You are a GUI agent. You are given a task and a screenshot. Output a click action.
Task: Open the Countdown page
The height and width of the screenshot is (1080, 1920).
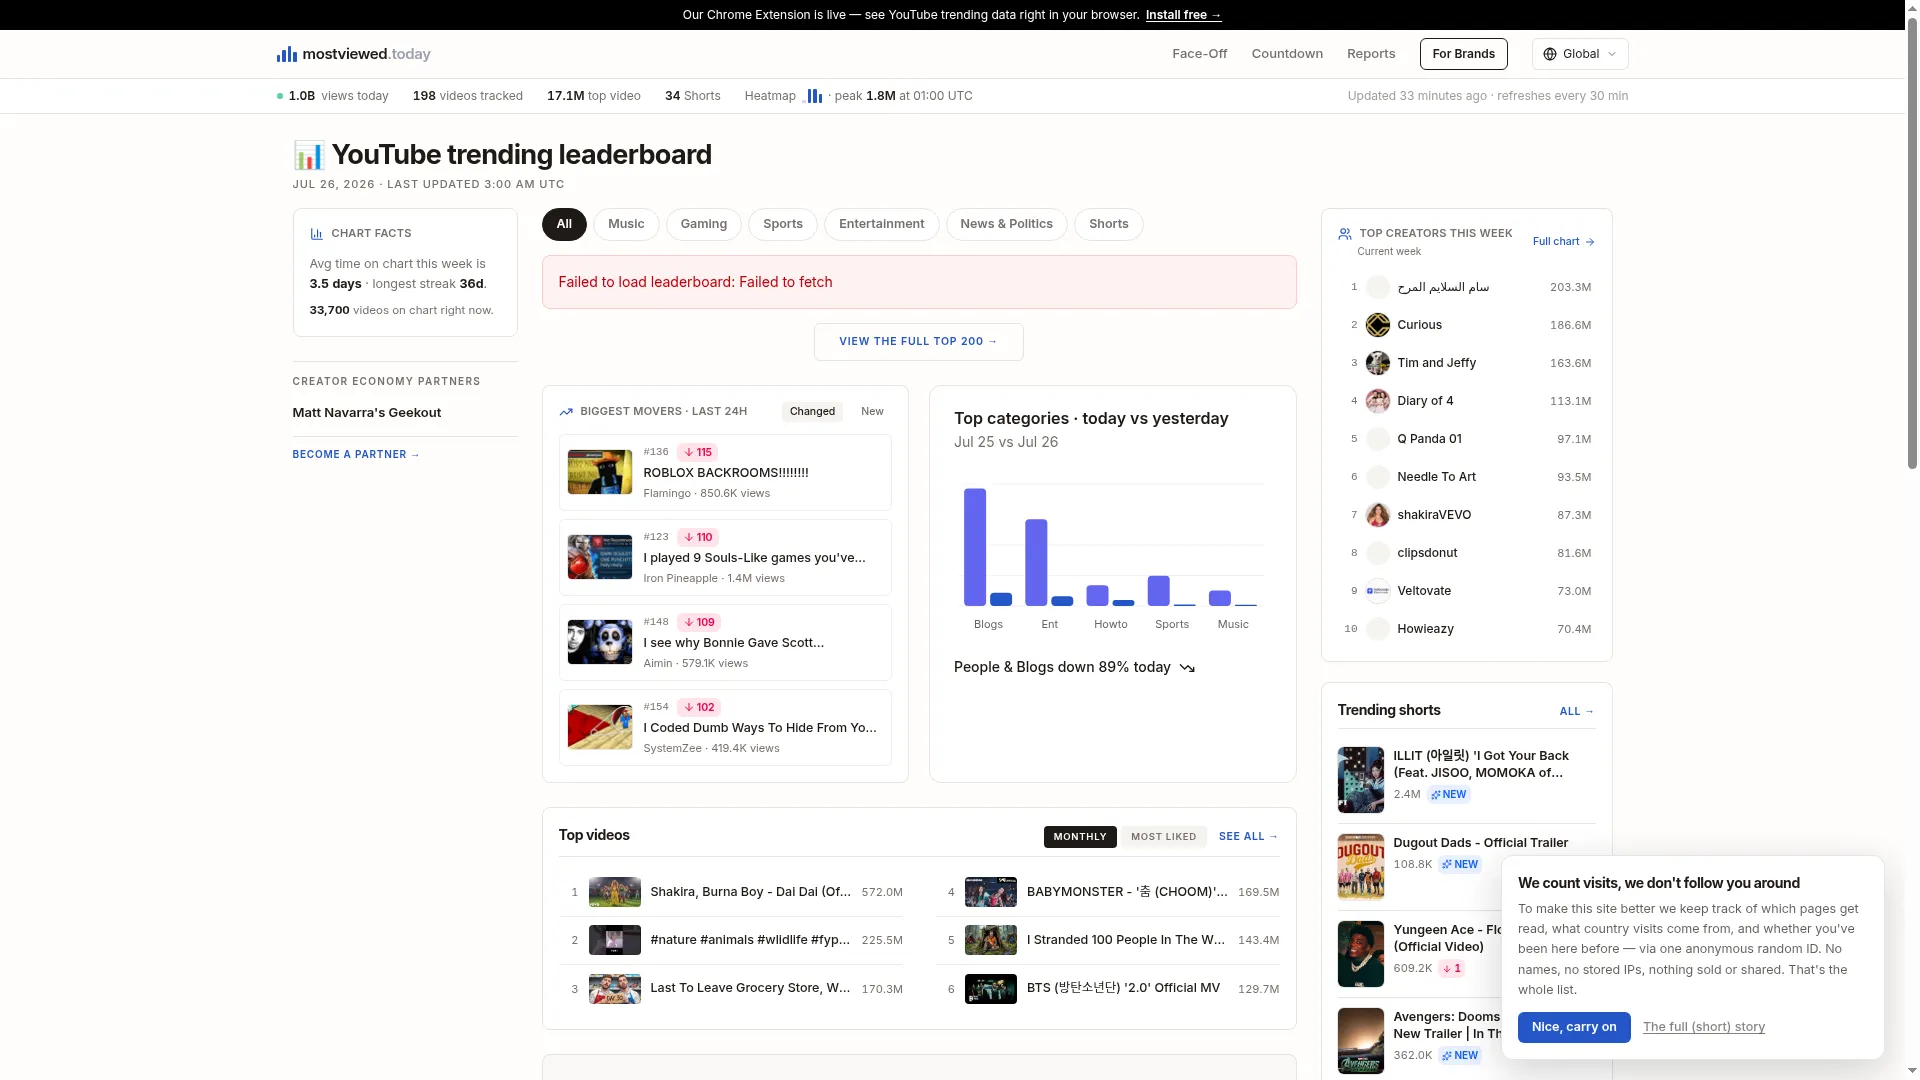click(1287, 54)
